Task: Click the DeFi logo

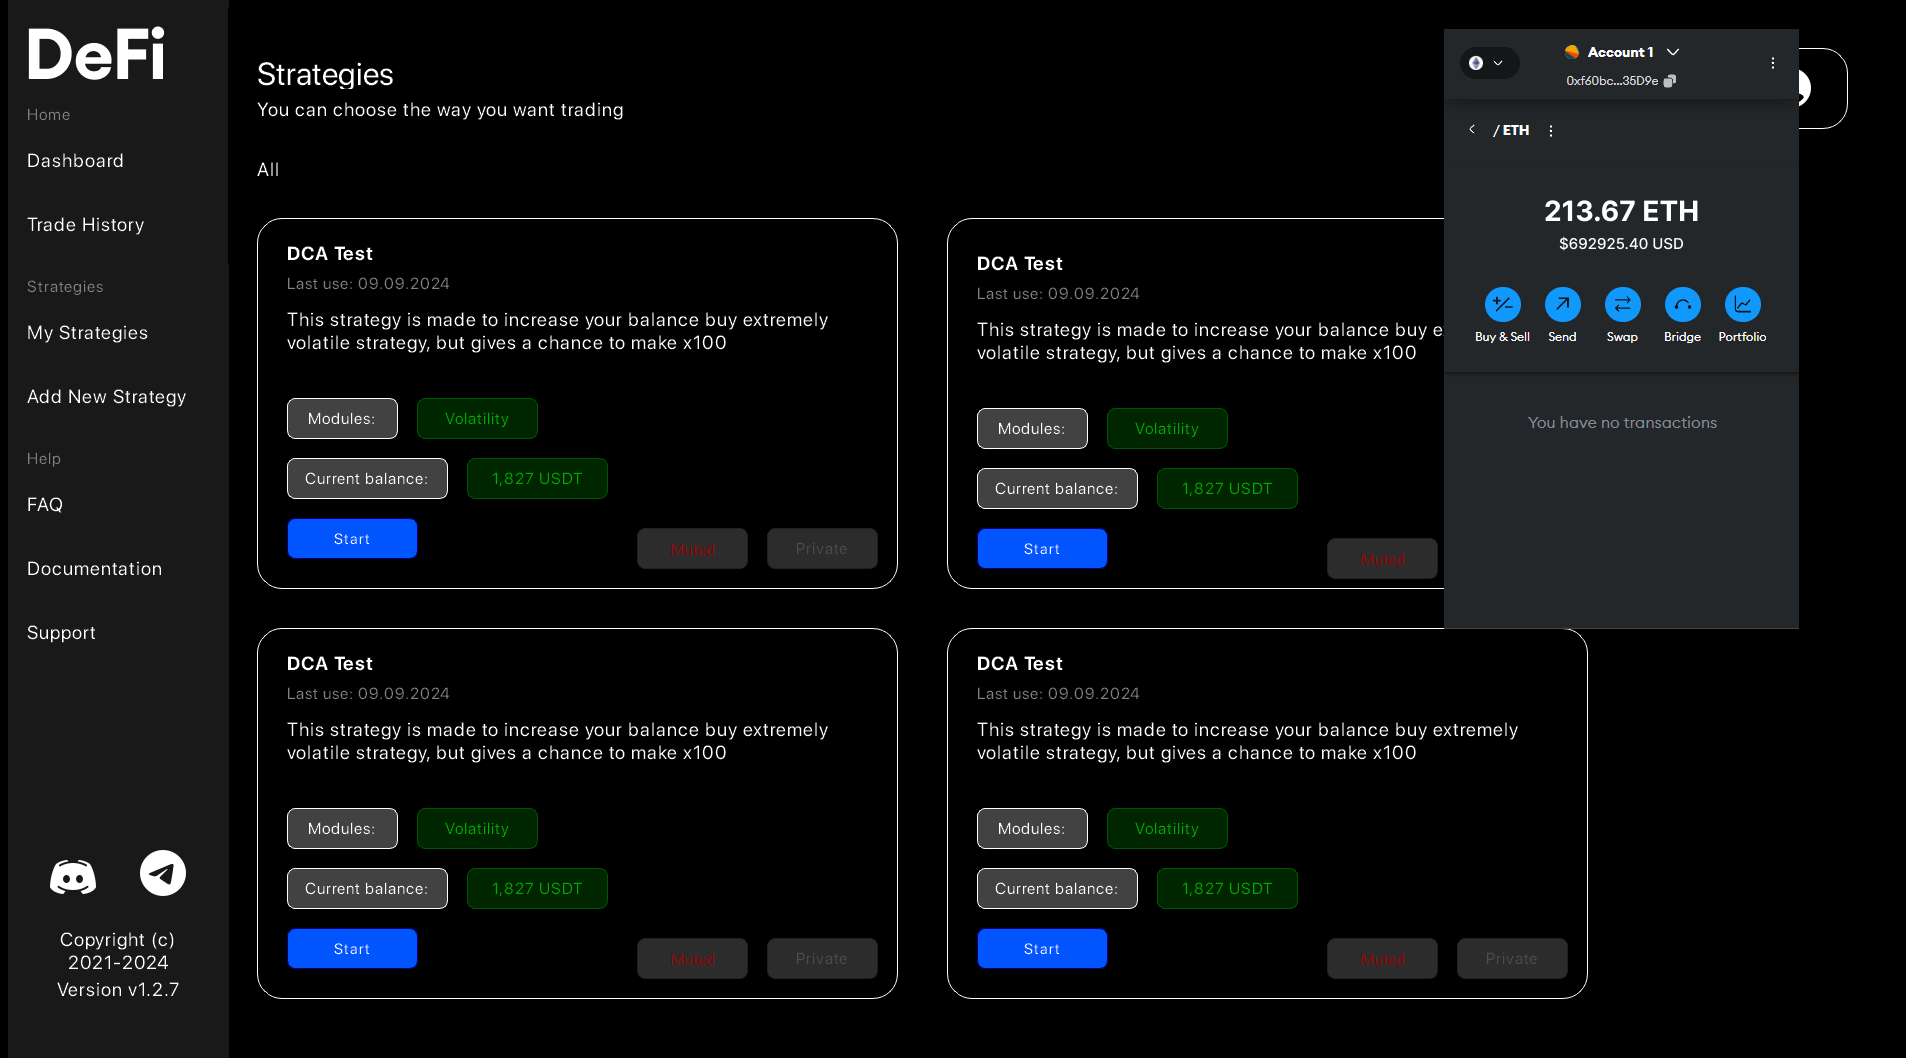Action: (96, 54)
